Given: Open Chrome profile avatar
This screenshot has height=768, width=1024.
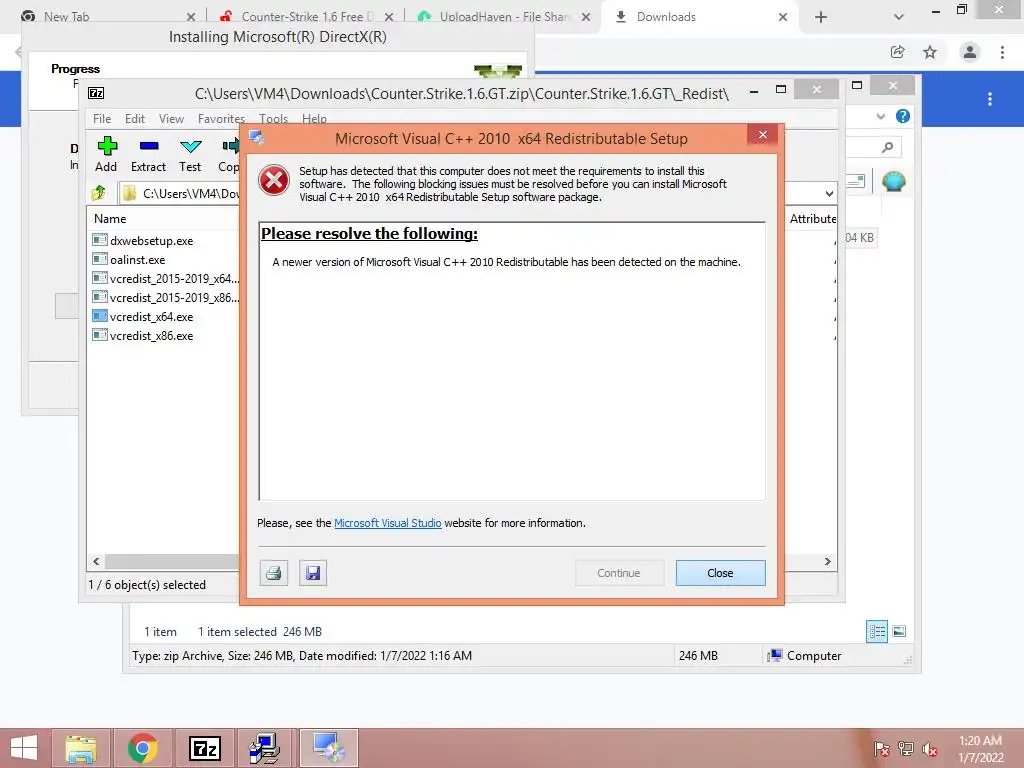Looking at the screenshot, I should [970, 52].
